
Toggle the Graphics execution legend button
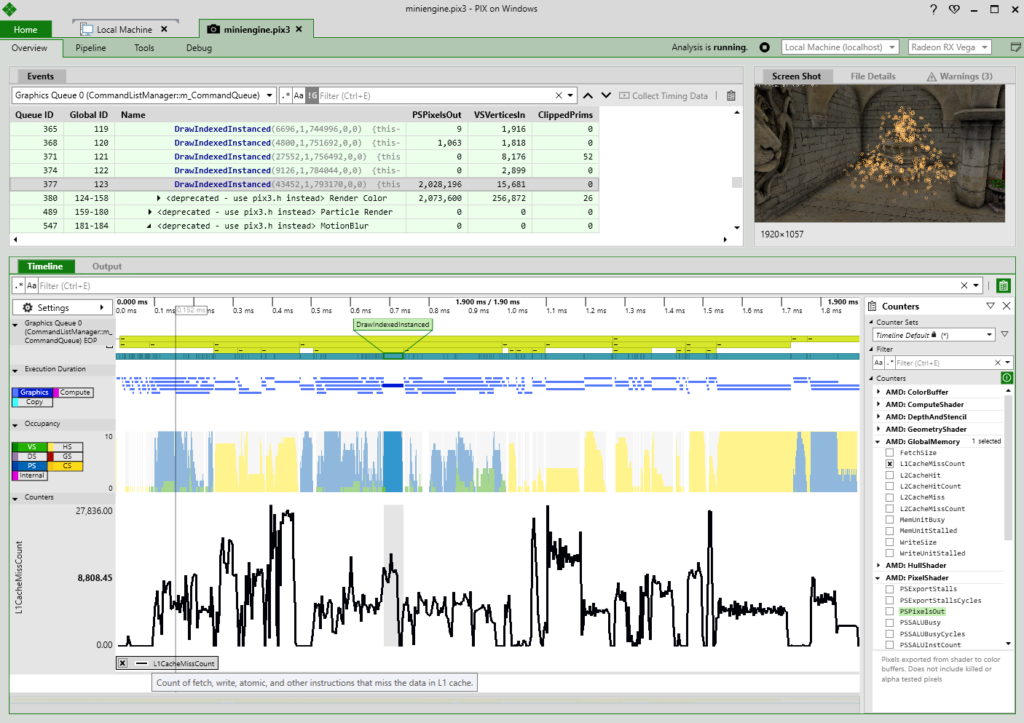pos(35,393)
